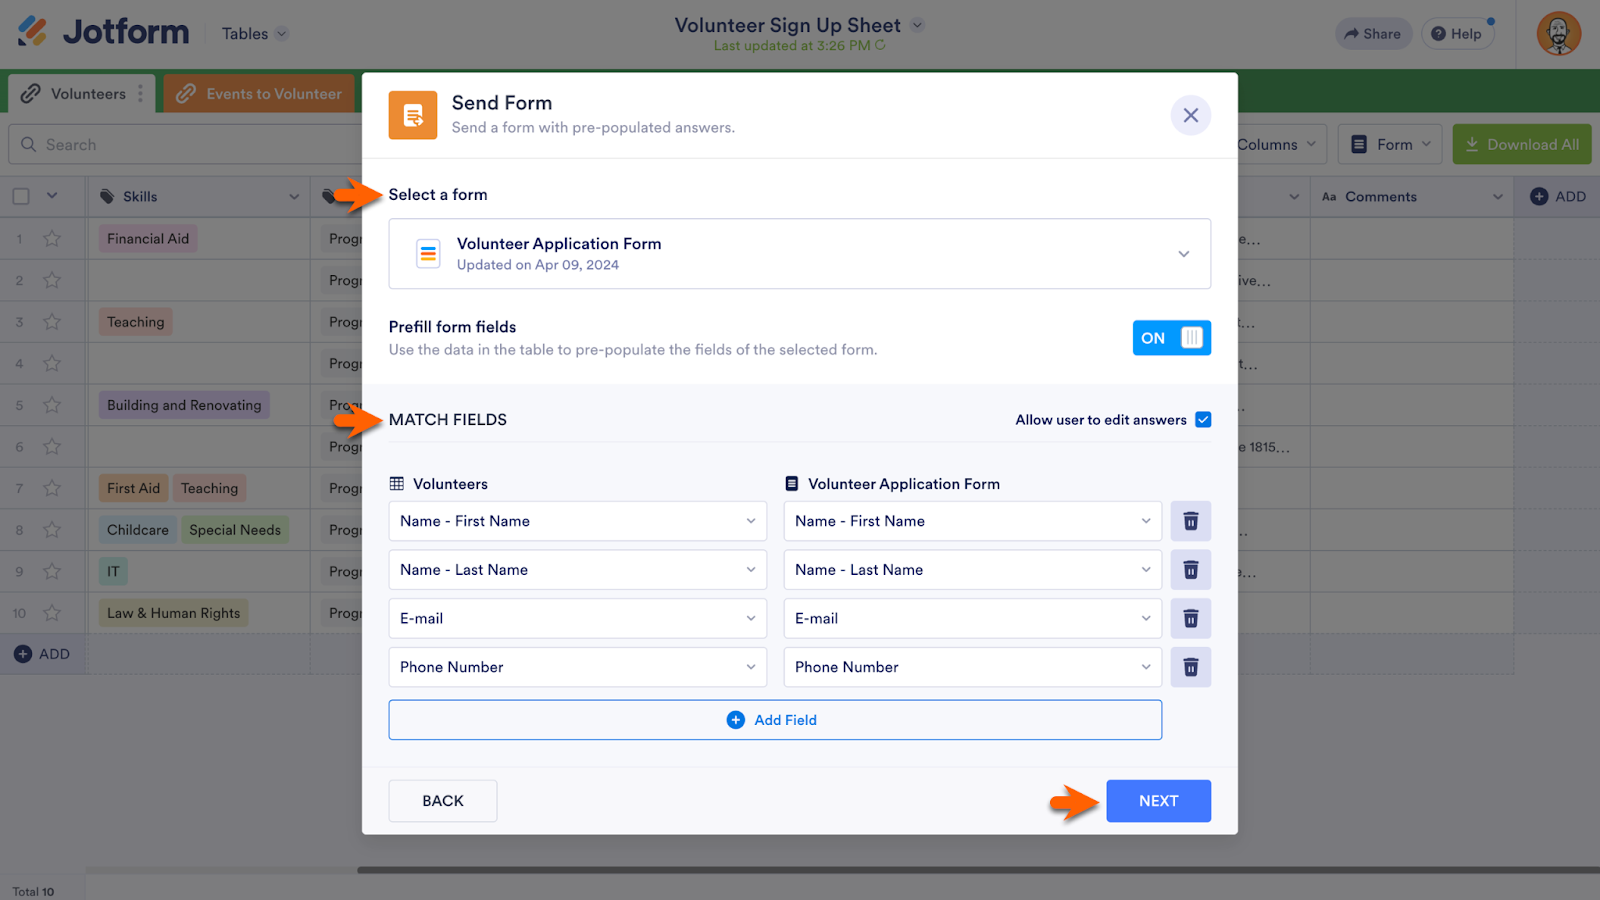Click trash icon for Last Name mapping
This screenshot has height=900, width=1600.
(x=1190, y=570)
